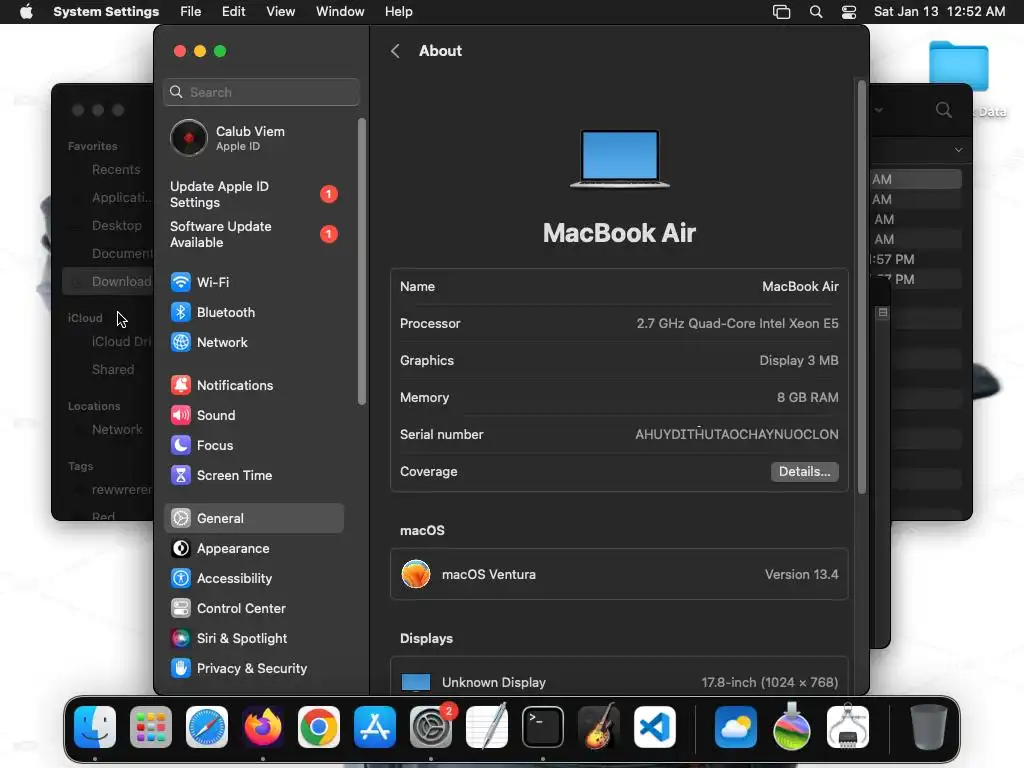Image resolution: width=1024 pixels, height=768 pixels.
Task: Open the cloud weather app in Dock
Action: (736, 727)
